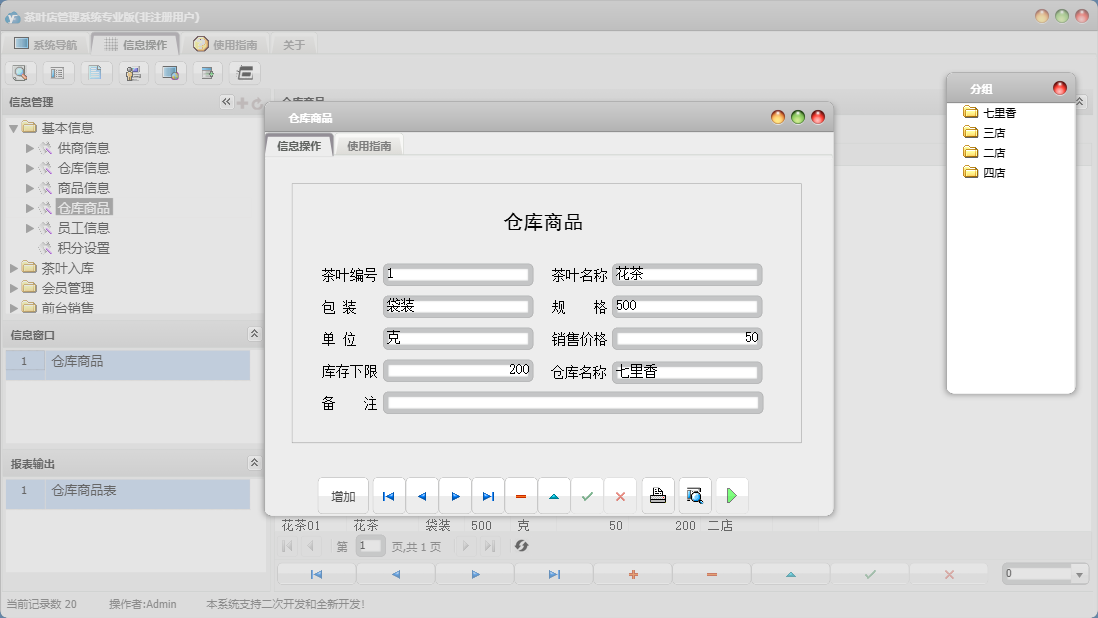Screen dimensions: 1098x618
Task: Delete the record using the red minus icon
Action: click(521, 495)
